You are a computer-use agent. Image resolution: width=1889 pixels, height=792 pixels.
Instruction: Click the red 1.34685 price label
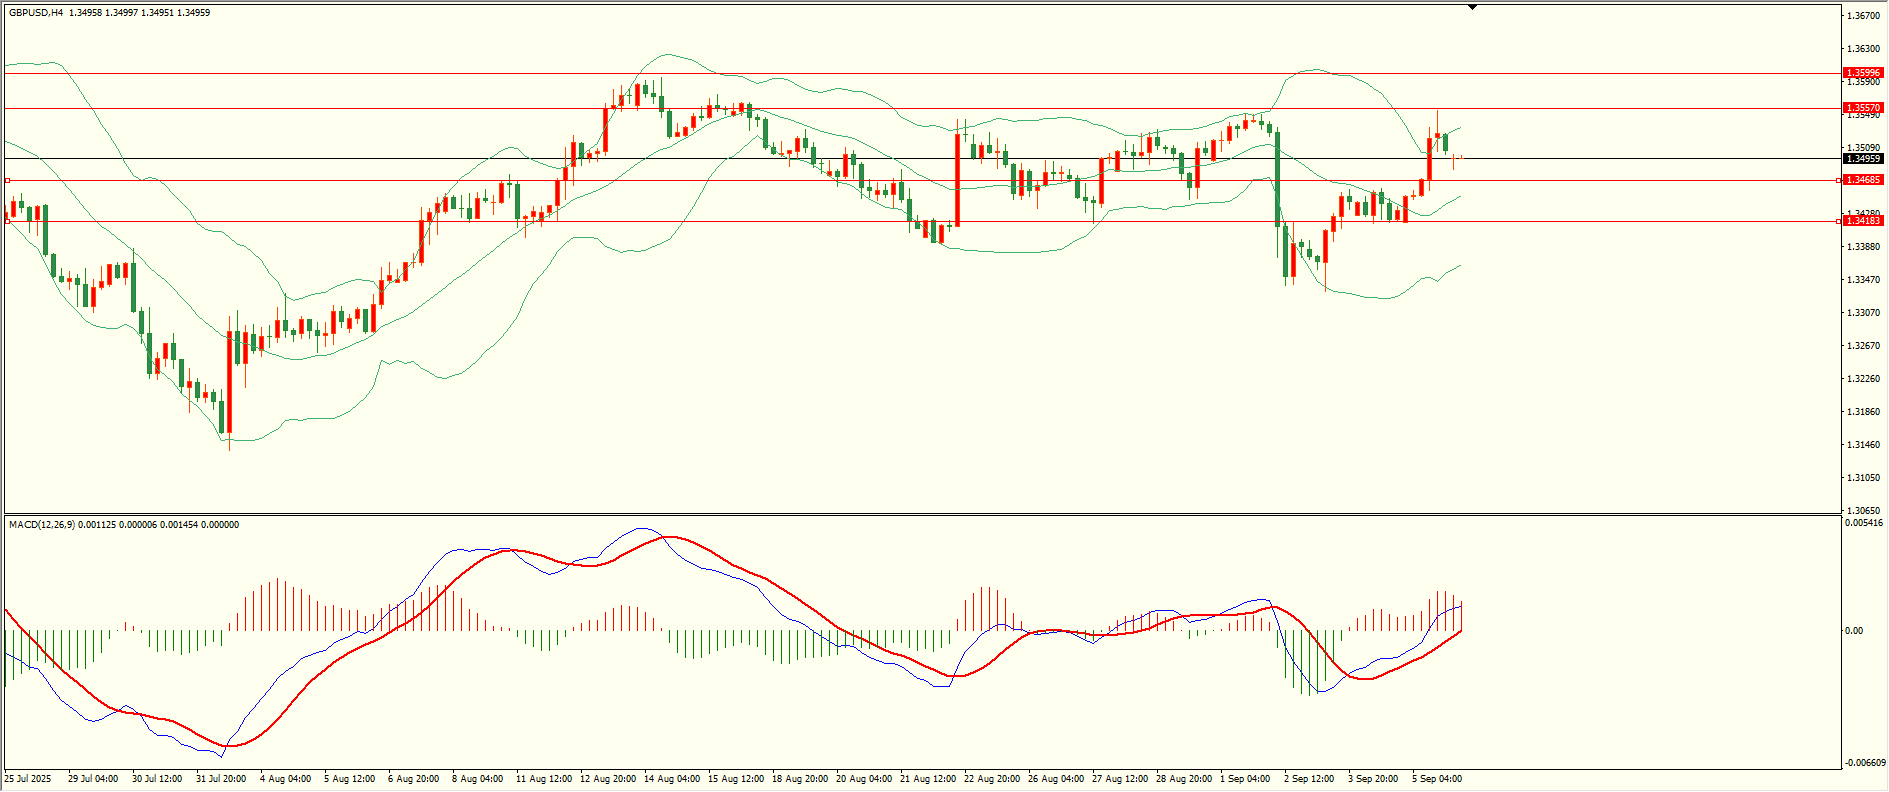point(1863,180)
